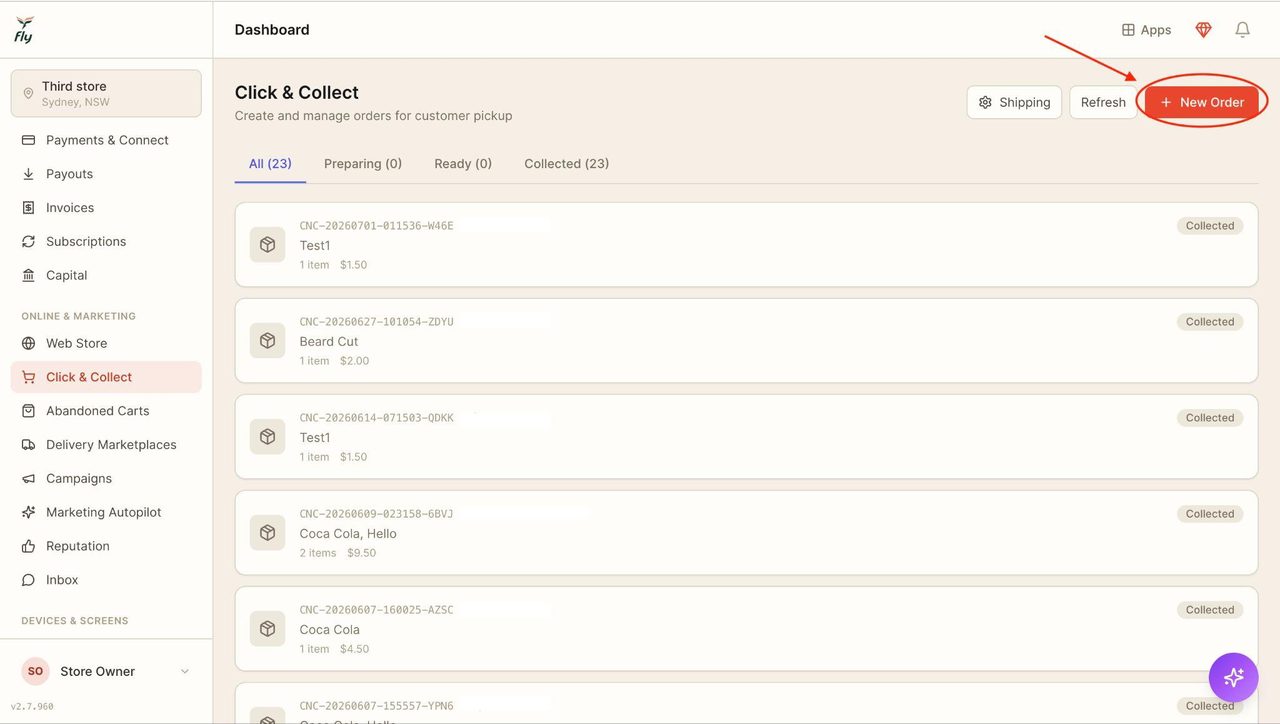Click the Payouts download arrow icon
1280x724 pixels.
28,174
